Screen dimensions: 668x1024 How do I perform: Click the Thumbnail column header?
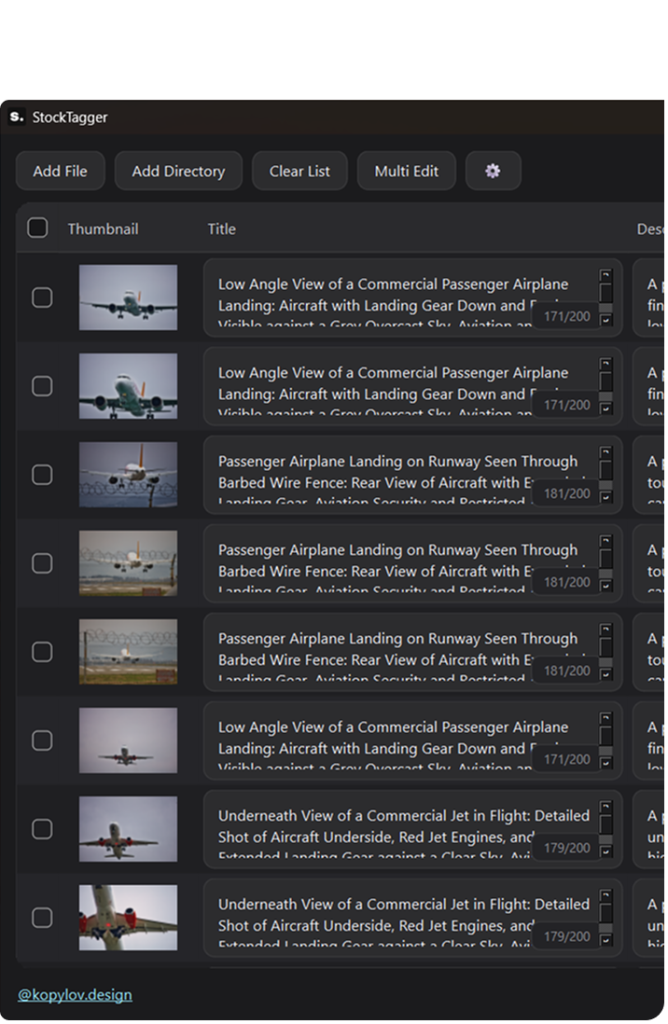(x=103, y=229)
